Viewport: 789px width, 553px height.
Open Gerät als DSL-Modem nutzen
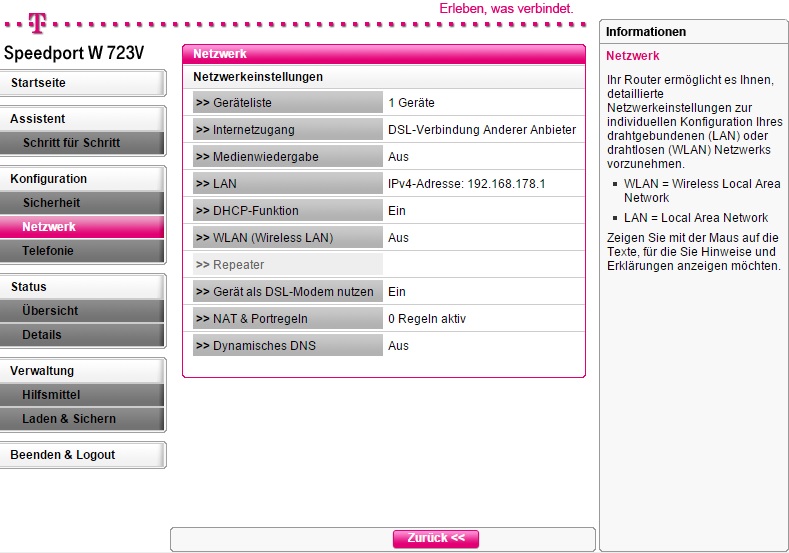tap(287, 292)
